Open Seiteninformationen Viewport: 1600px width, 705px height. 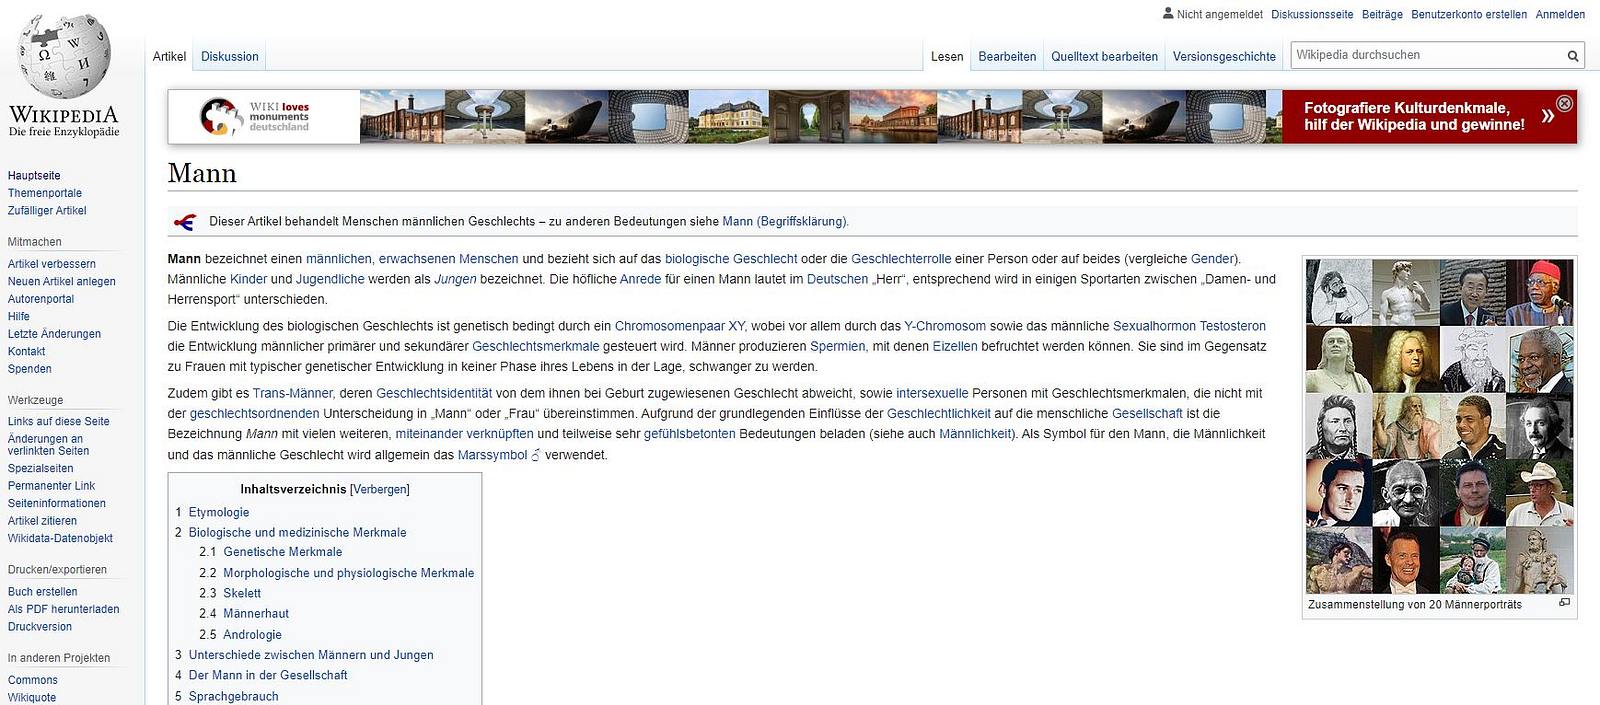pyautogui.click(x=57, y=504)
